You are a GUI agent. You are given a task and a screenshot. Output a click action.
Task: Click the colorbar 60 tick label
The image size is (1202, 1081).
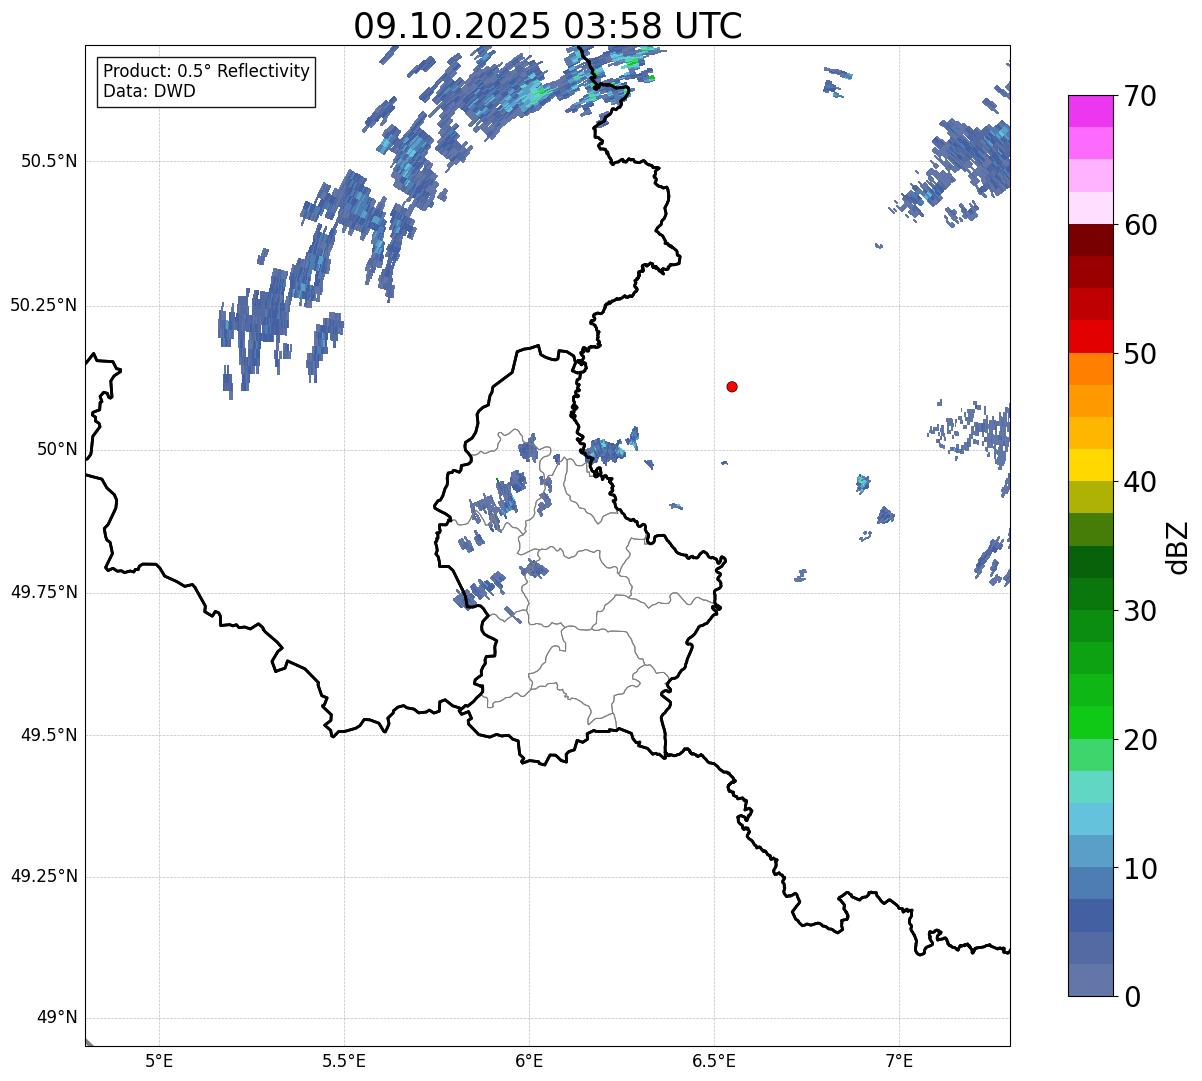pyautogui.click(x=1139, y=225)
